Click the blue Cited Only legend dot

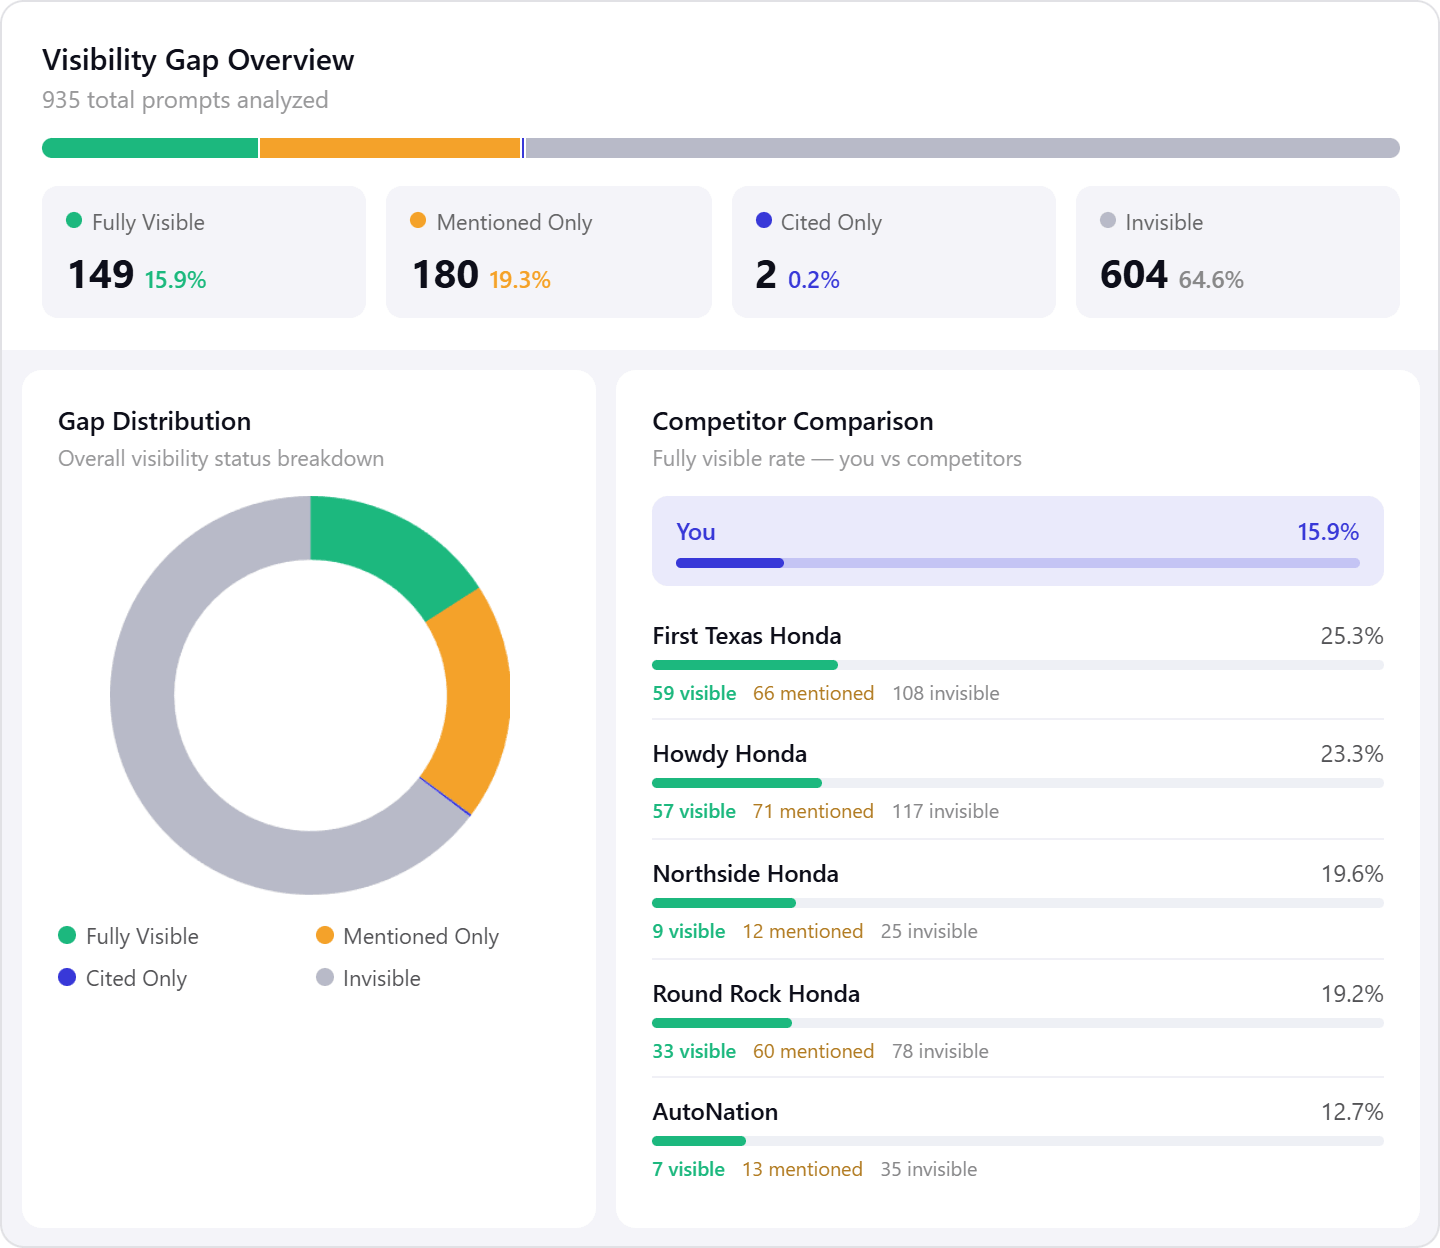click(67, 978)
